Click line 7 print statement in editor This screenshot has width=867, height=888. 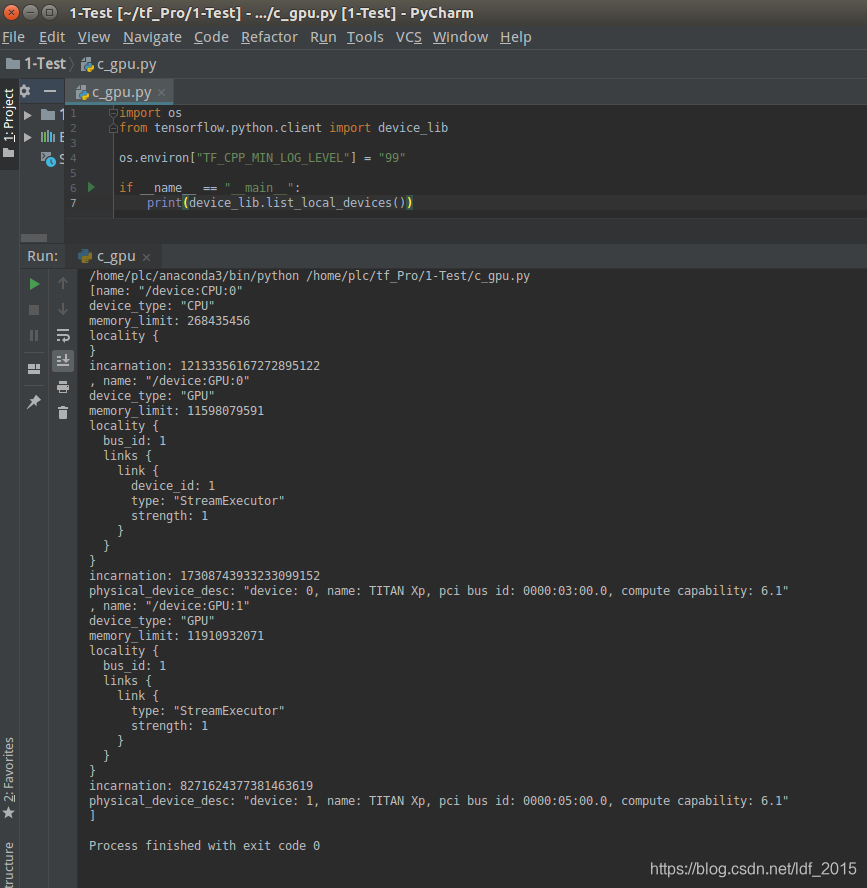point(280,203)
